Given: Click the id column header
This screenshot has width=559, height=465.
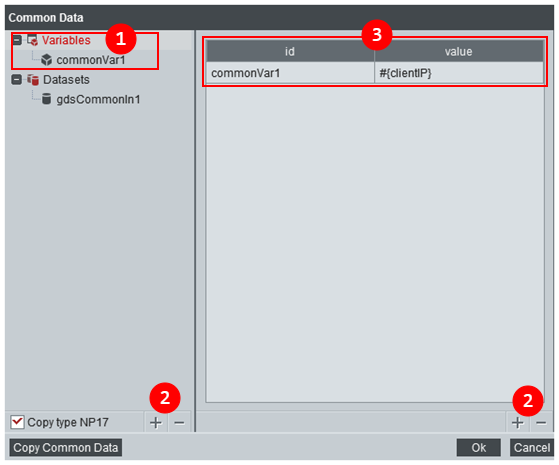Looking at the screenshot, I should [x=290, y=51].
